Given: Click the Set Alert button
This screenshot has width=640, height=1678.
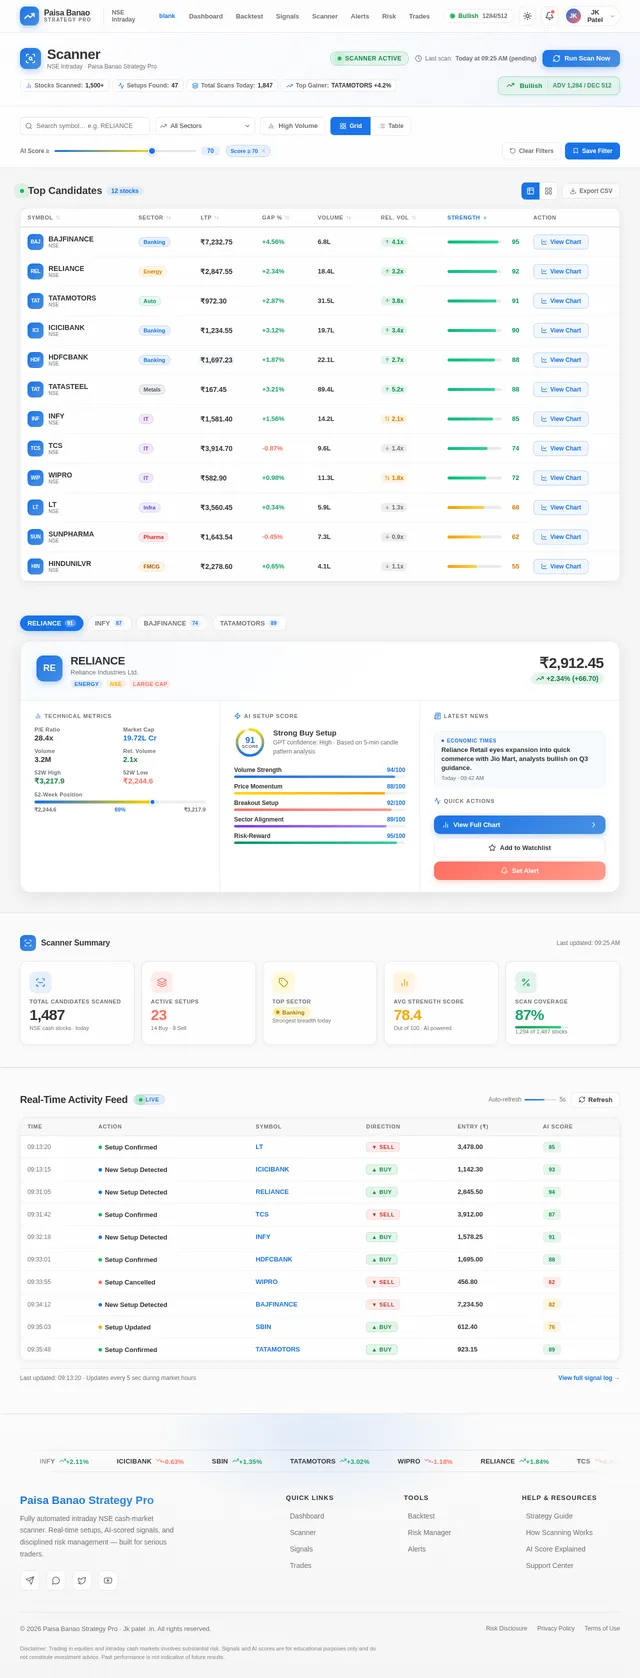Looking at the screenshot, I should point(519,871).
